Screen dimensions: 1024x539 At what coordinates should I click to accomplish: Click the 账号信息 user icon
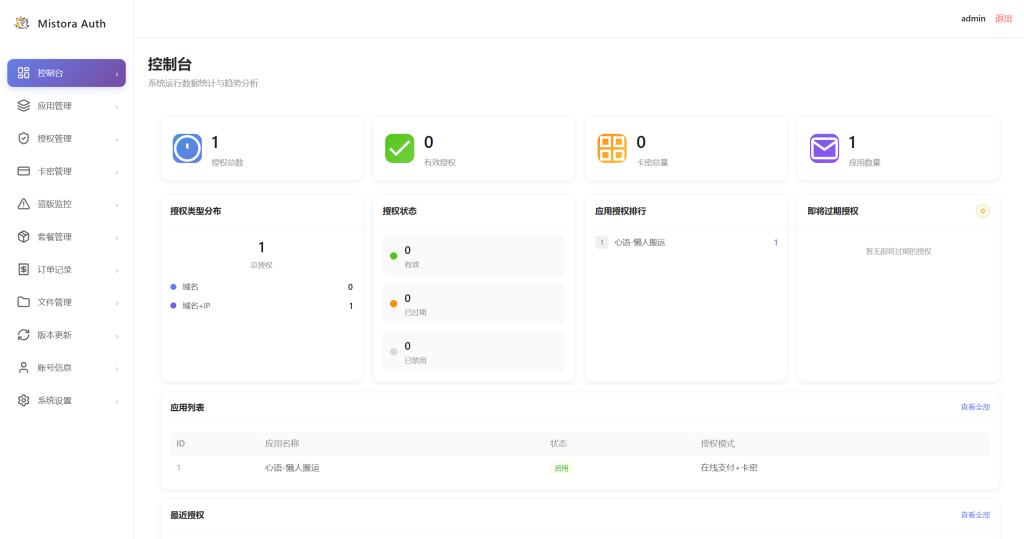point(24,367)
